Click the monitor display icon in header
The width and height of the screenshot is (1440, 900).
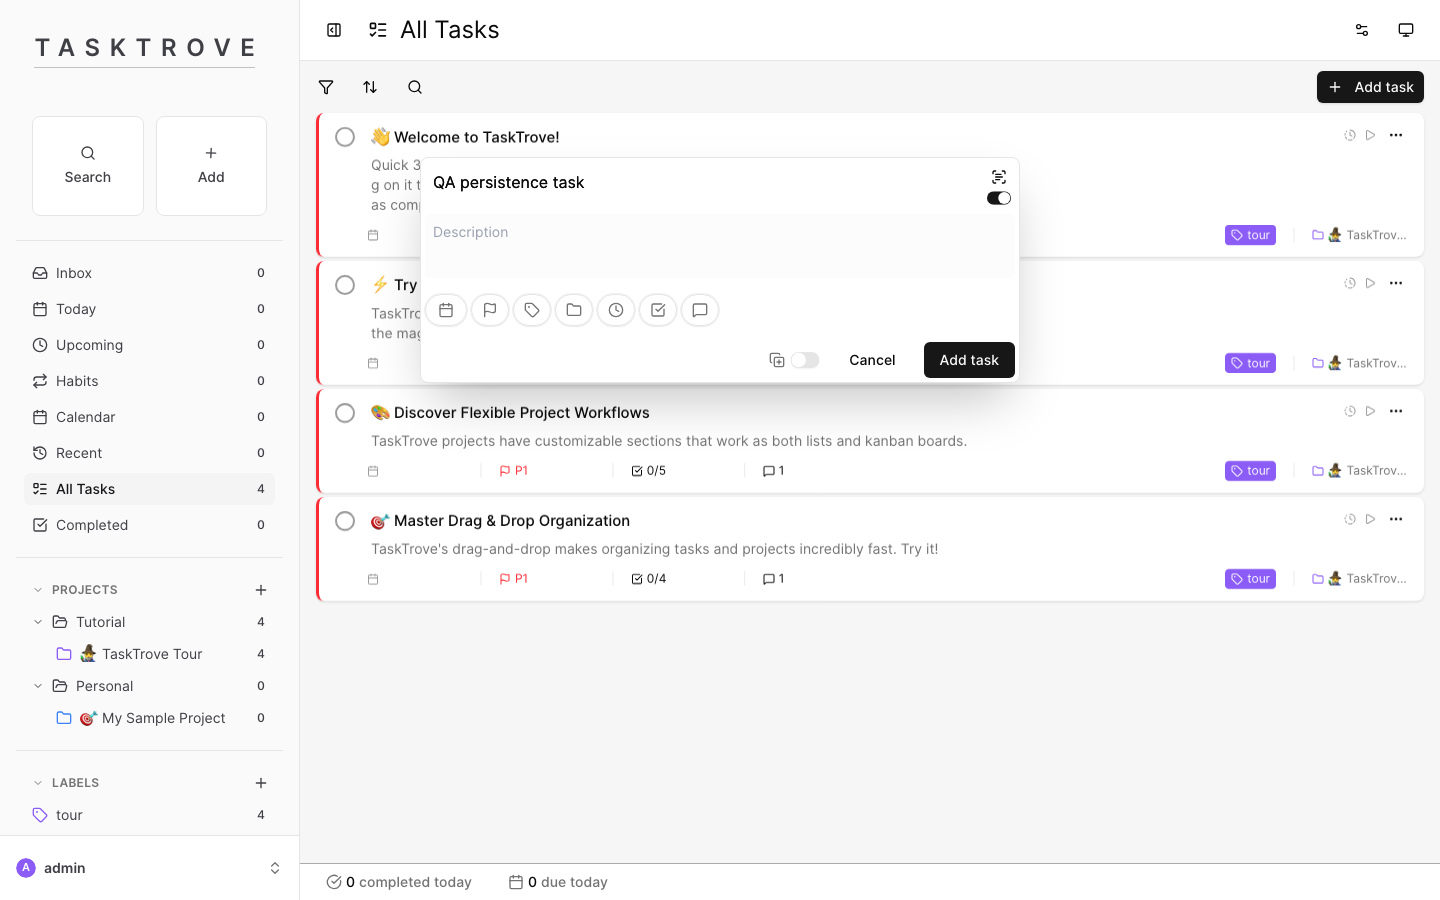[1406, 30]
